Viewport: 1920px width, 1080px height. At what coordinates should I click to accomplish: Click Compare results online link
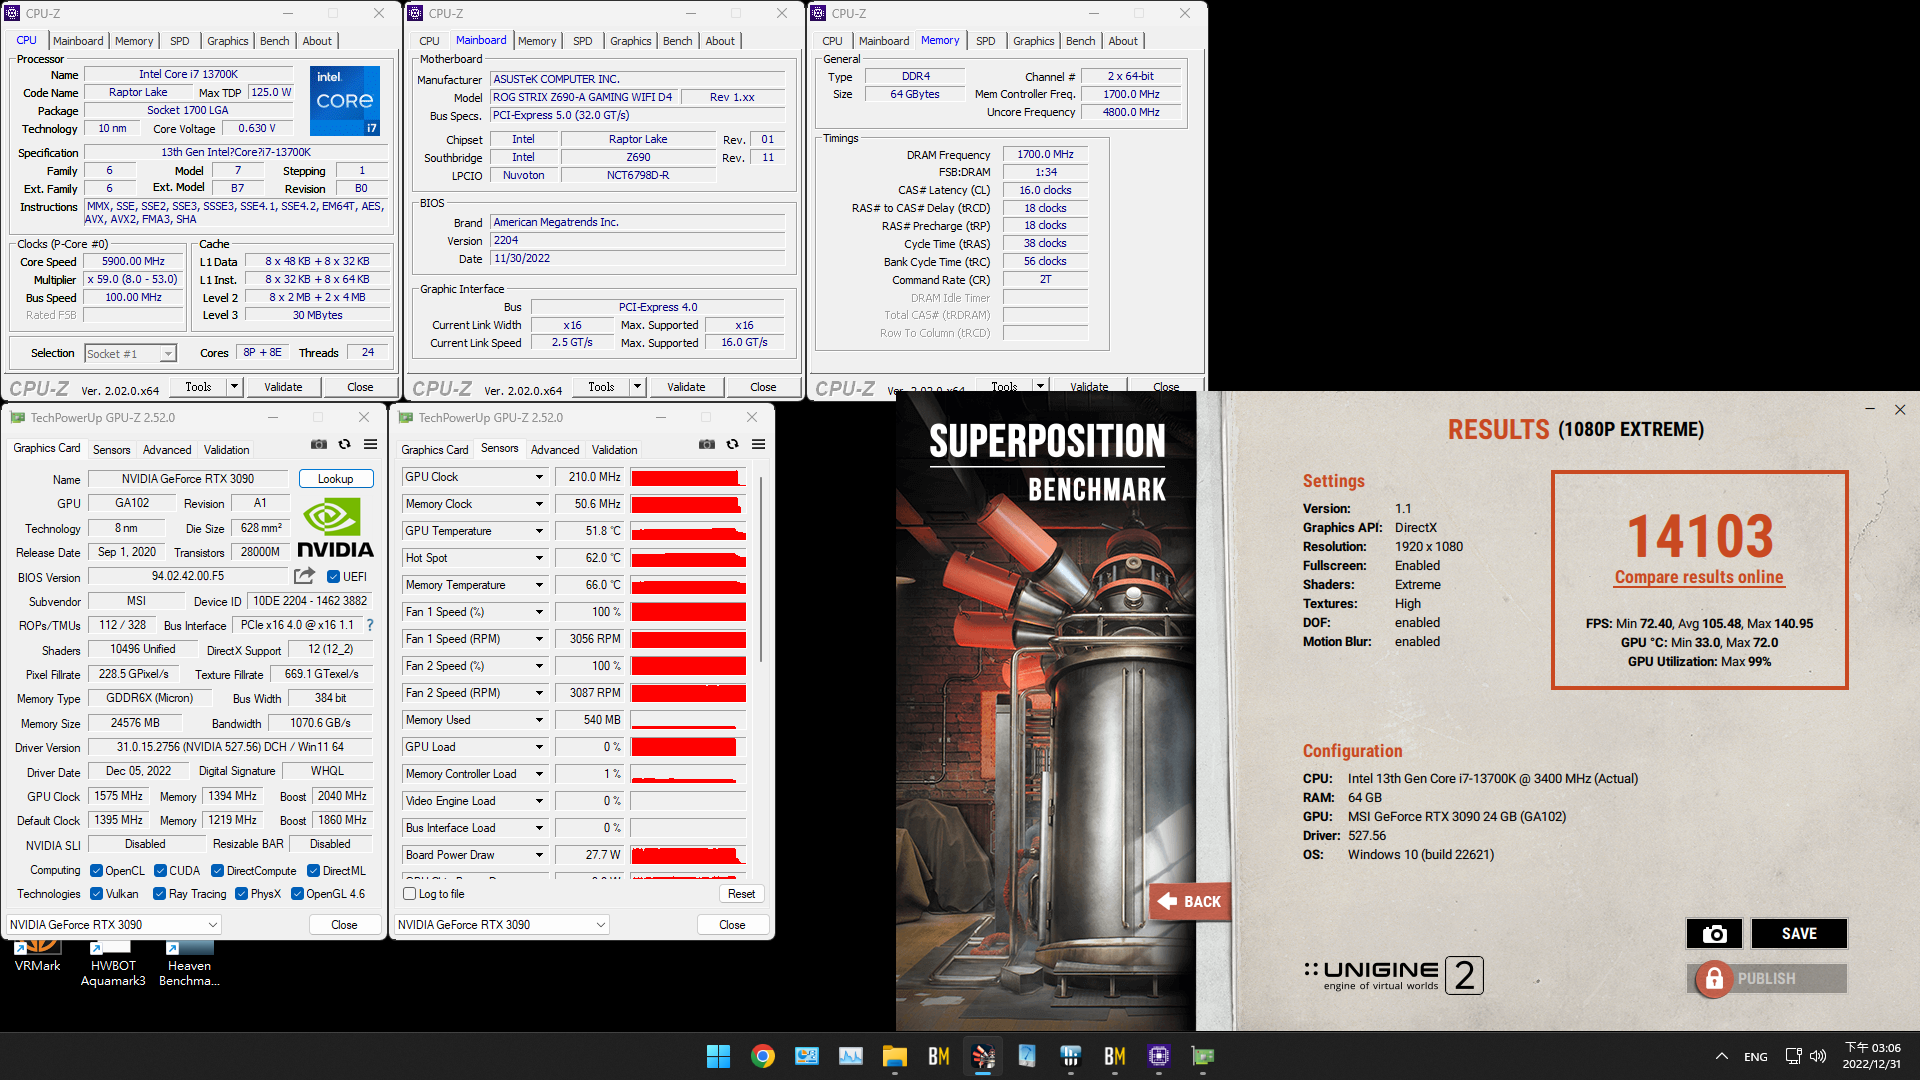[x=1698, y=577]
